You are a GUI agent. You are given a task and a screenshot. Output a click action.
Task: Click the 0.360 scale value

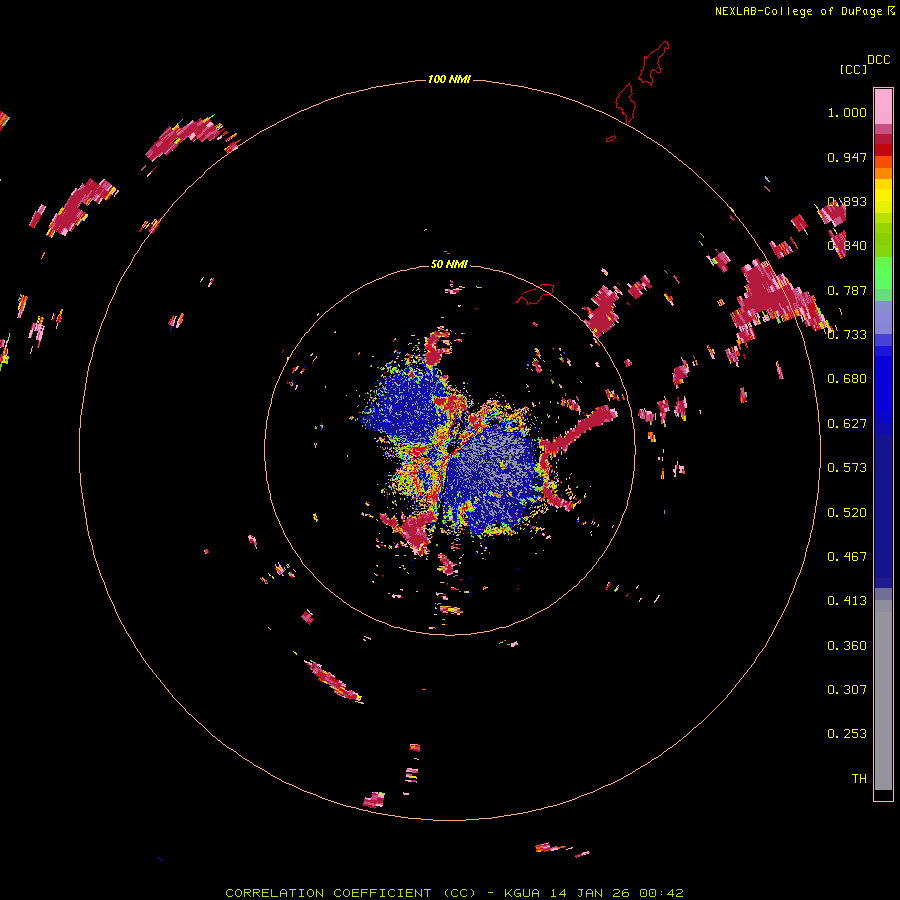coord(847,646)
